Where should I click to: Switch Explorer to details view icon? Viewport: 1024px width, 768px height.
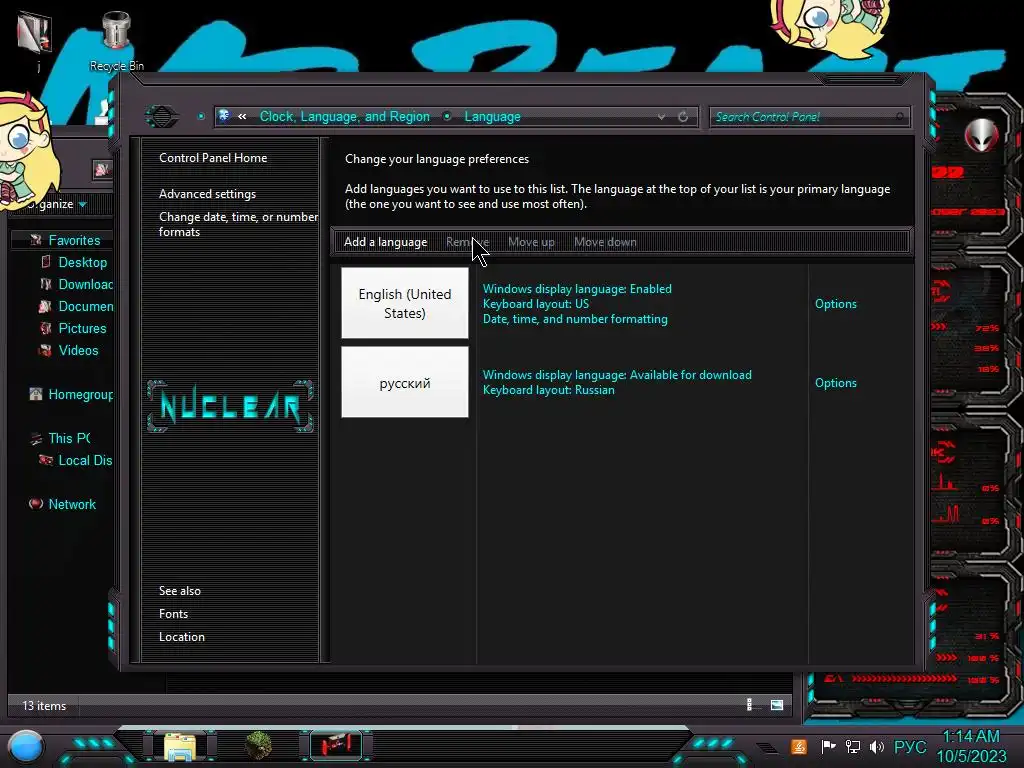(750, 705)
